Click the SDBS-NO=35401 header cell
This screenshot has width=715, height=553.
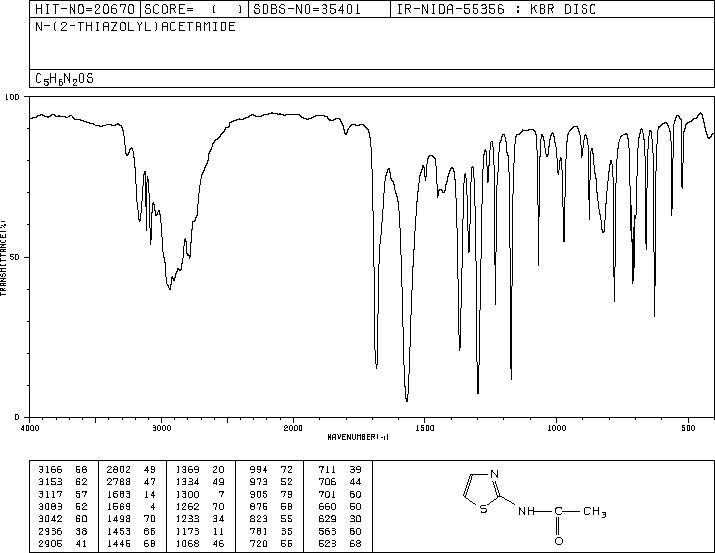coord(319,9)
